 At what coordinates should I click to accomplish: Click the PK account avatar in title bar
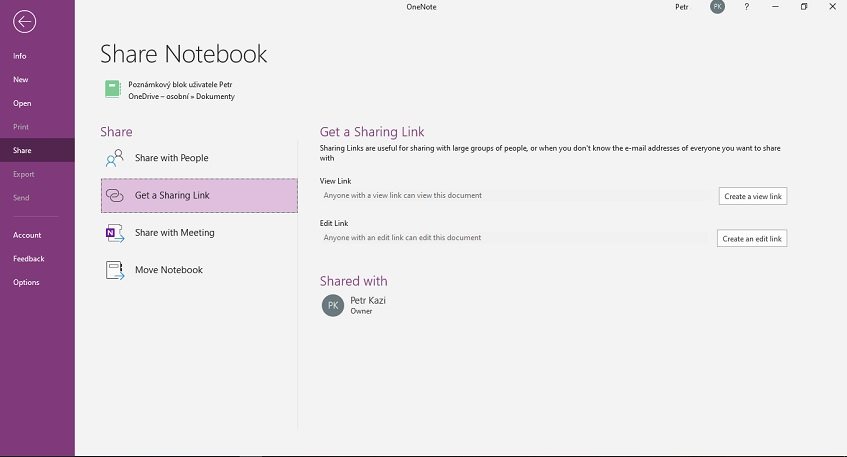click(x=717, y=7)
